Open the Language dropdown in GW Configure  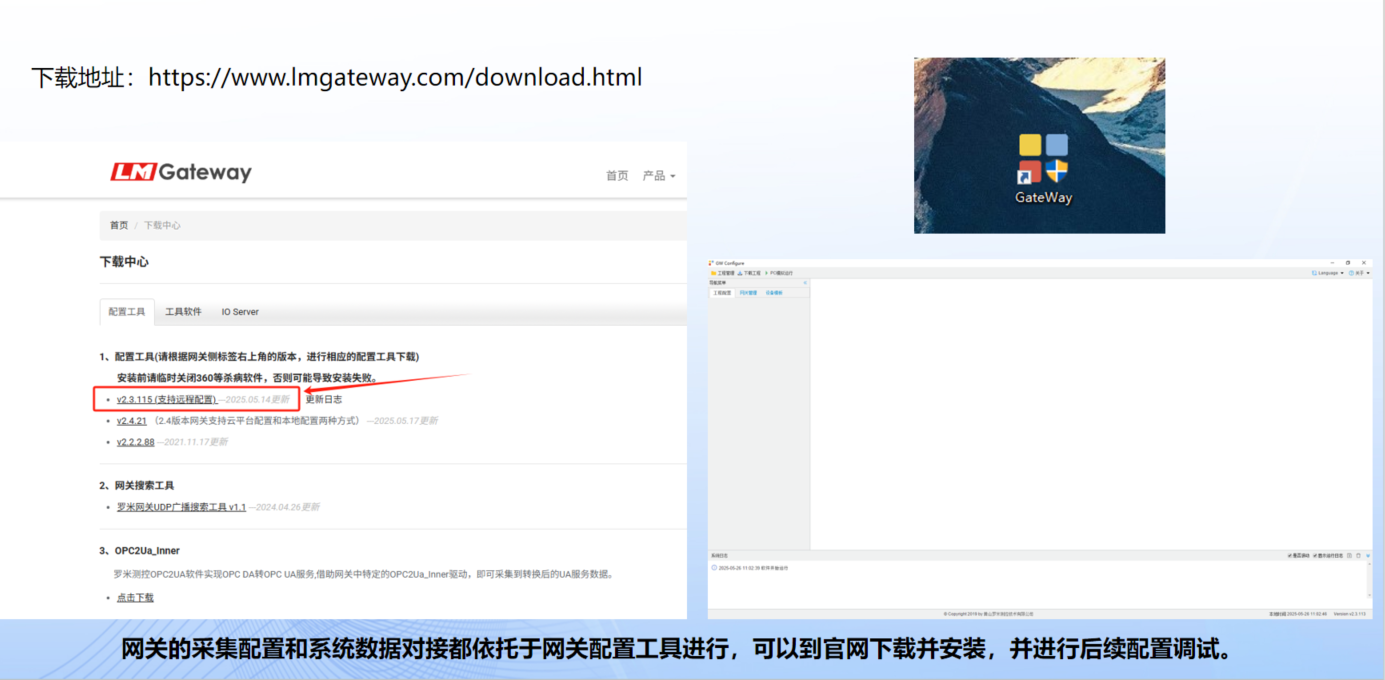tap(1328, 273)
